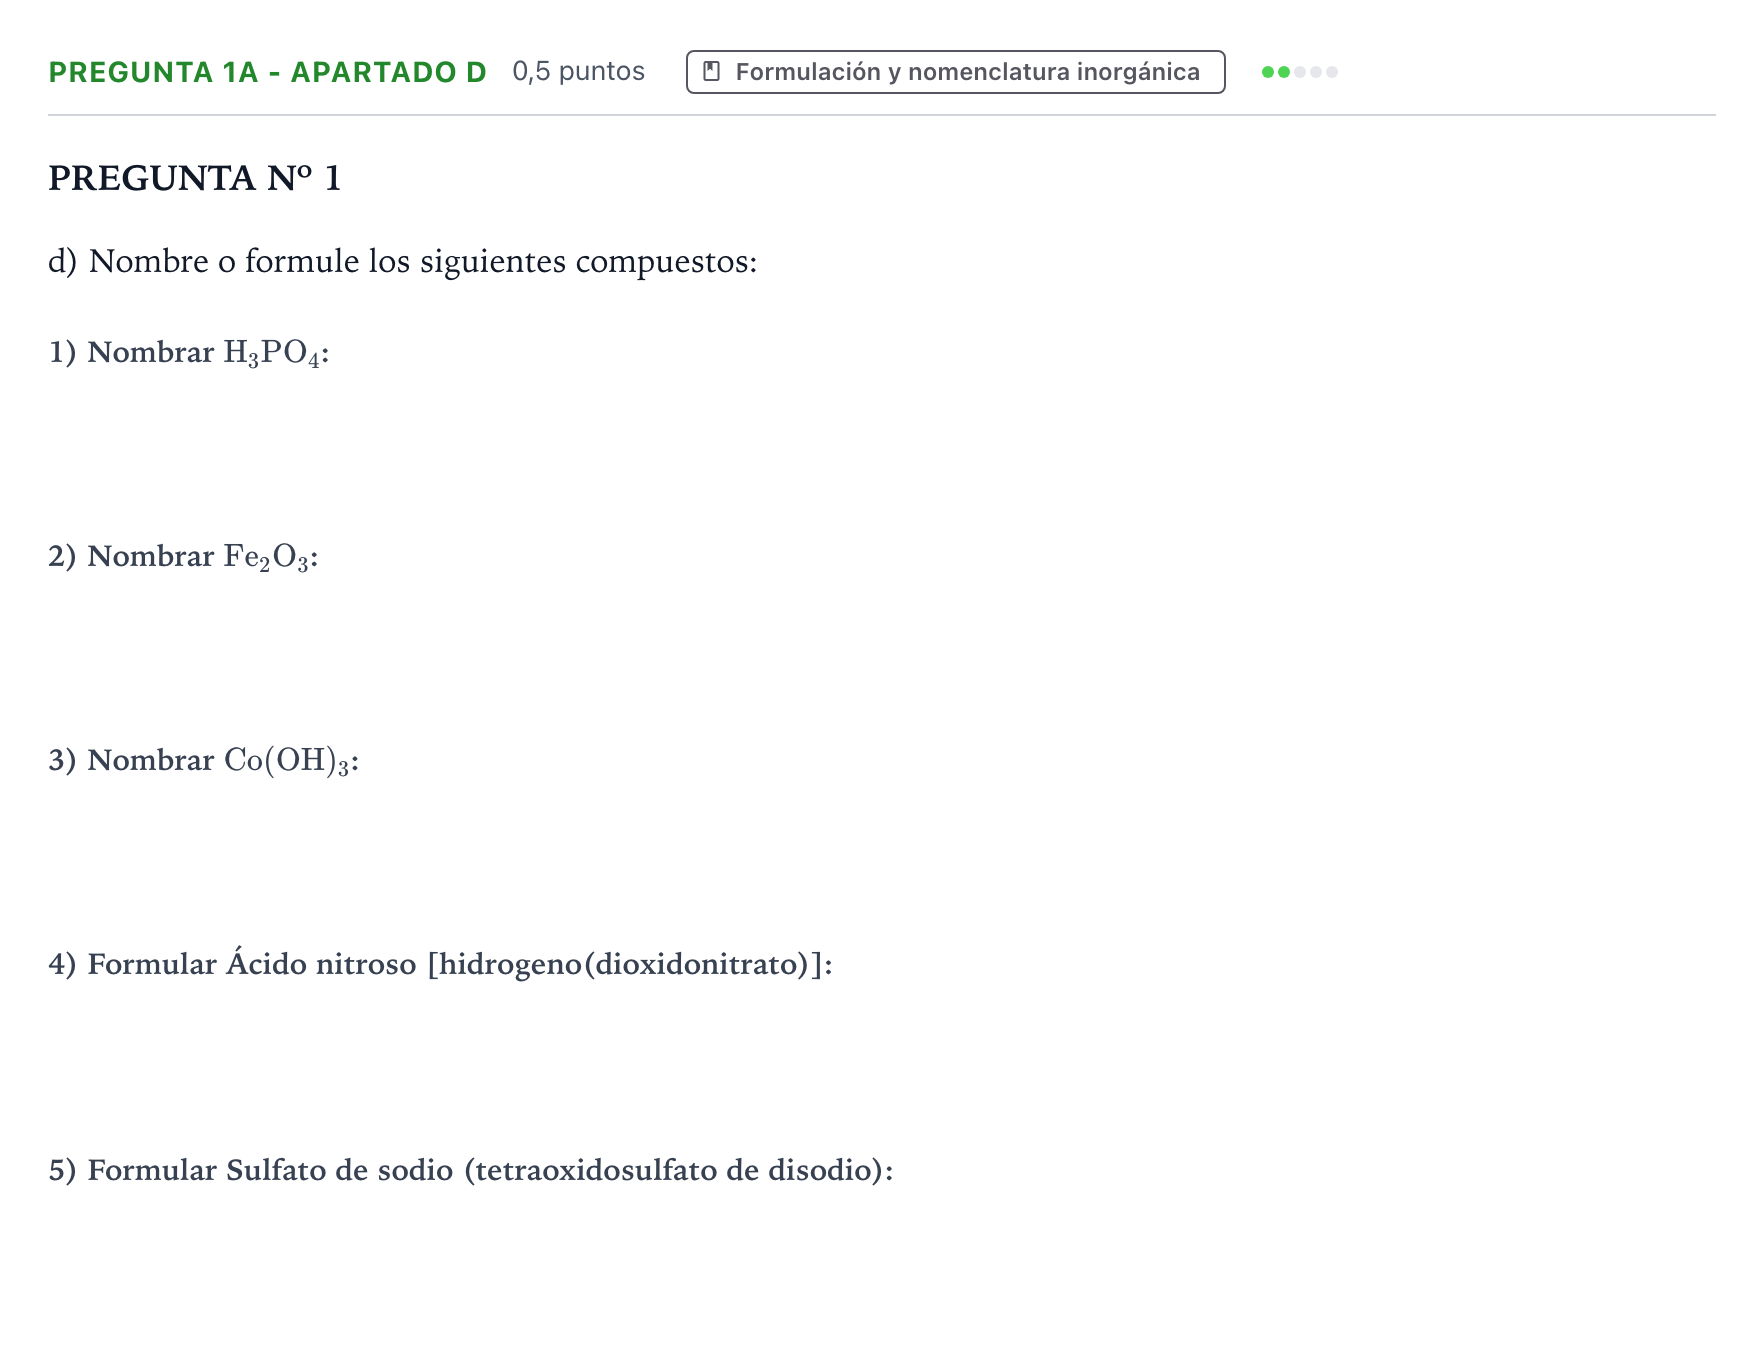Click item 5 Formular Sulfato de sodio

471,1170
